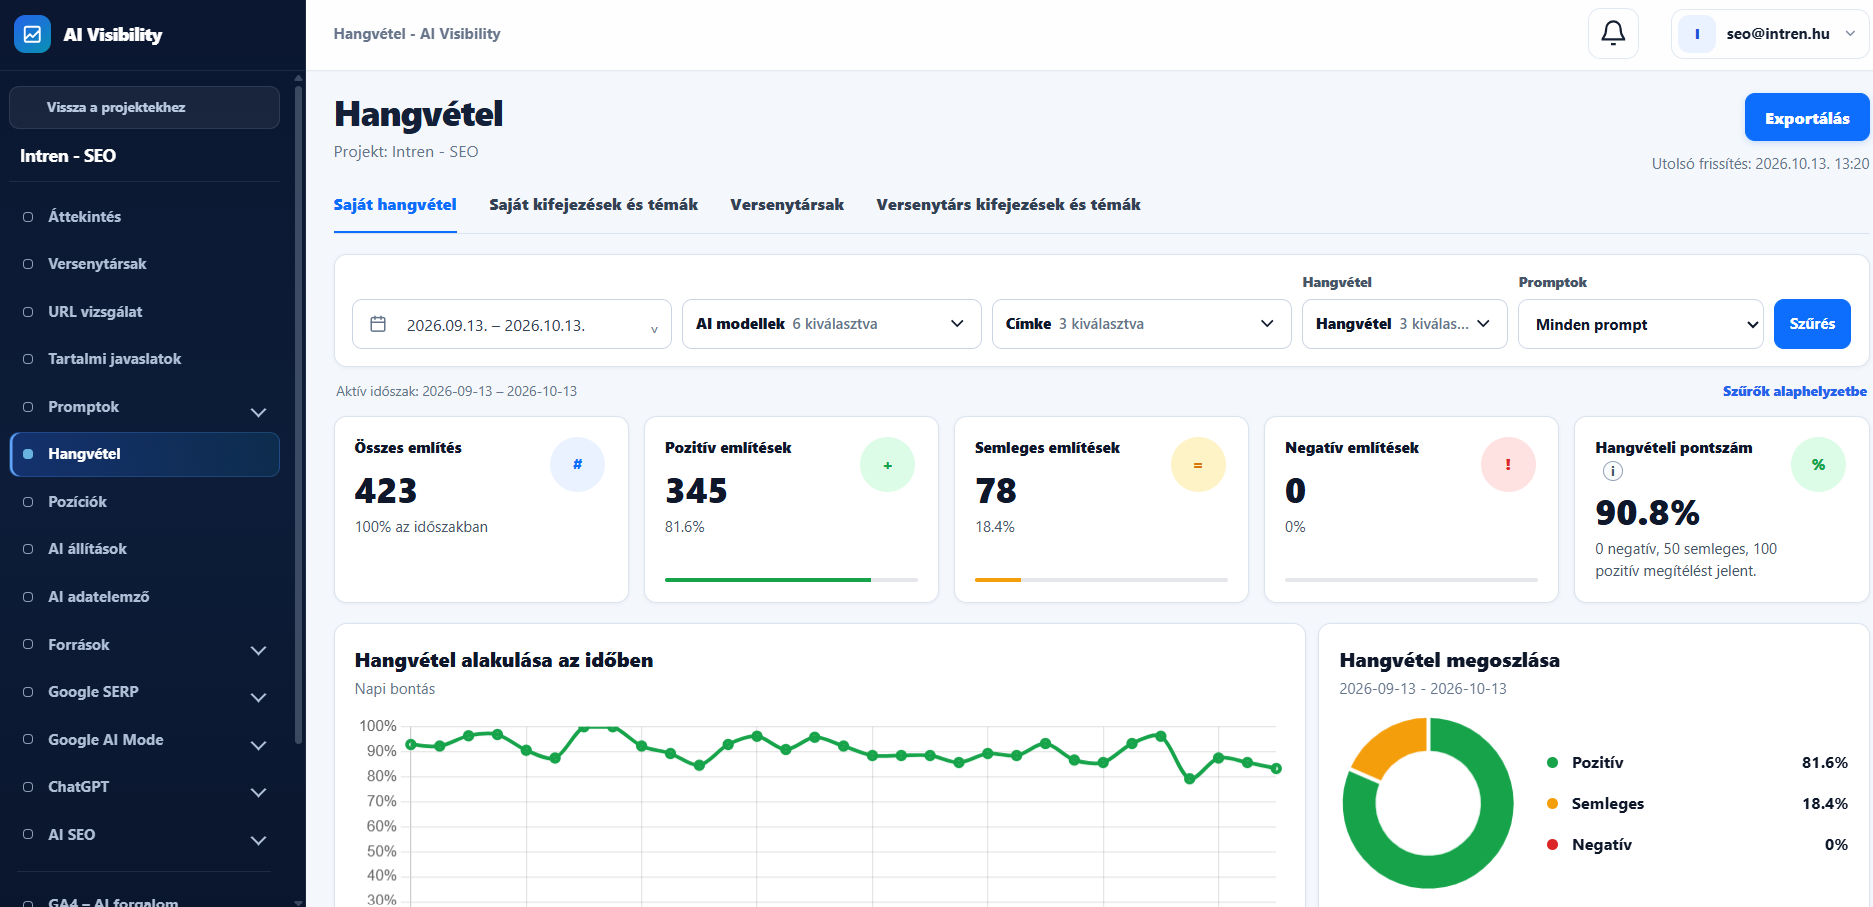The height and width of the screenshot is (907, 1873).
Task: Open the Címke filter dropdown
Action: pos(1141,324)
